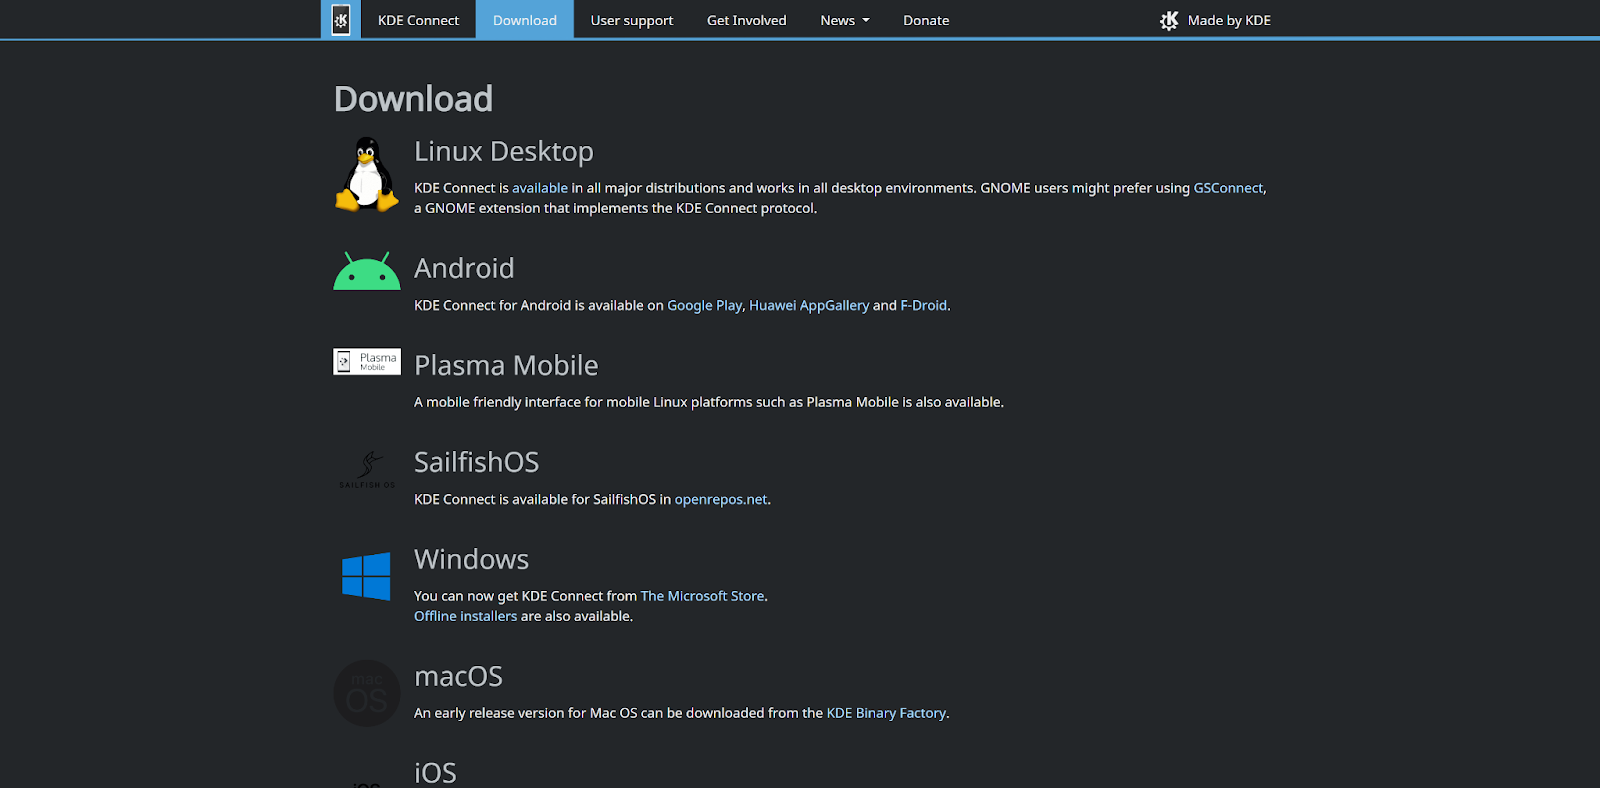Viewport: 1600px width, 788px height.
Task: Click the Download page heading
Action: click(x=413, y=99)
